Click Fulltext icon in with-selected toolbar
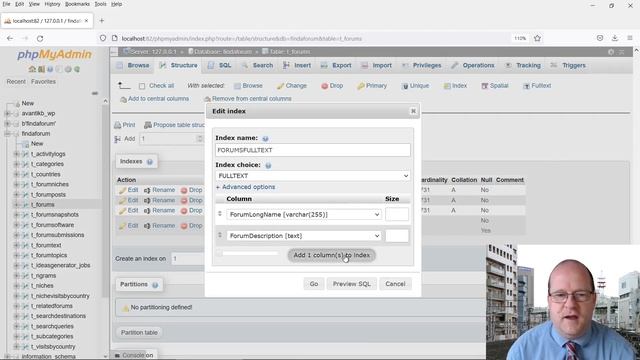The image size is (640, 360). coord(527,86)
